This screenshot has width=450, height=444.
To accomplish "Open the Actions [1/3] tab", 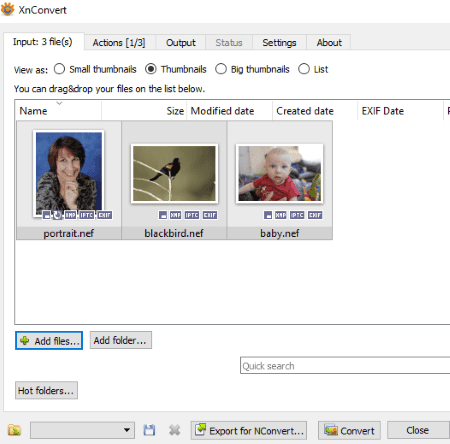I will pos(119,43).
